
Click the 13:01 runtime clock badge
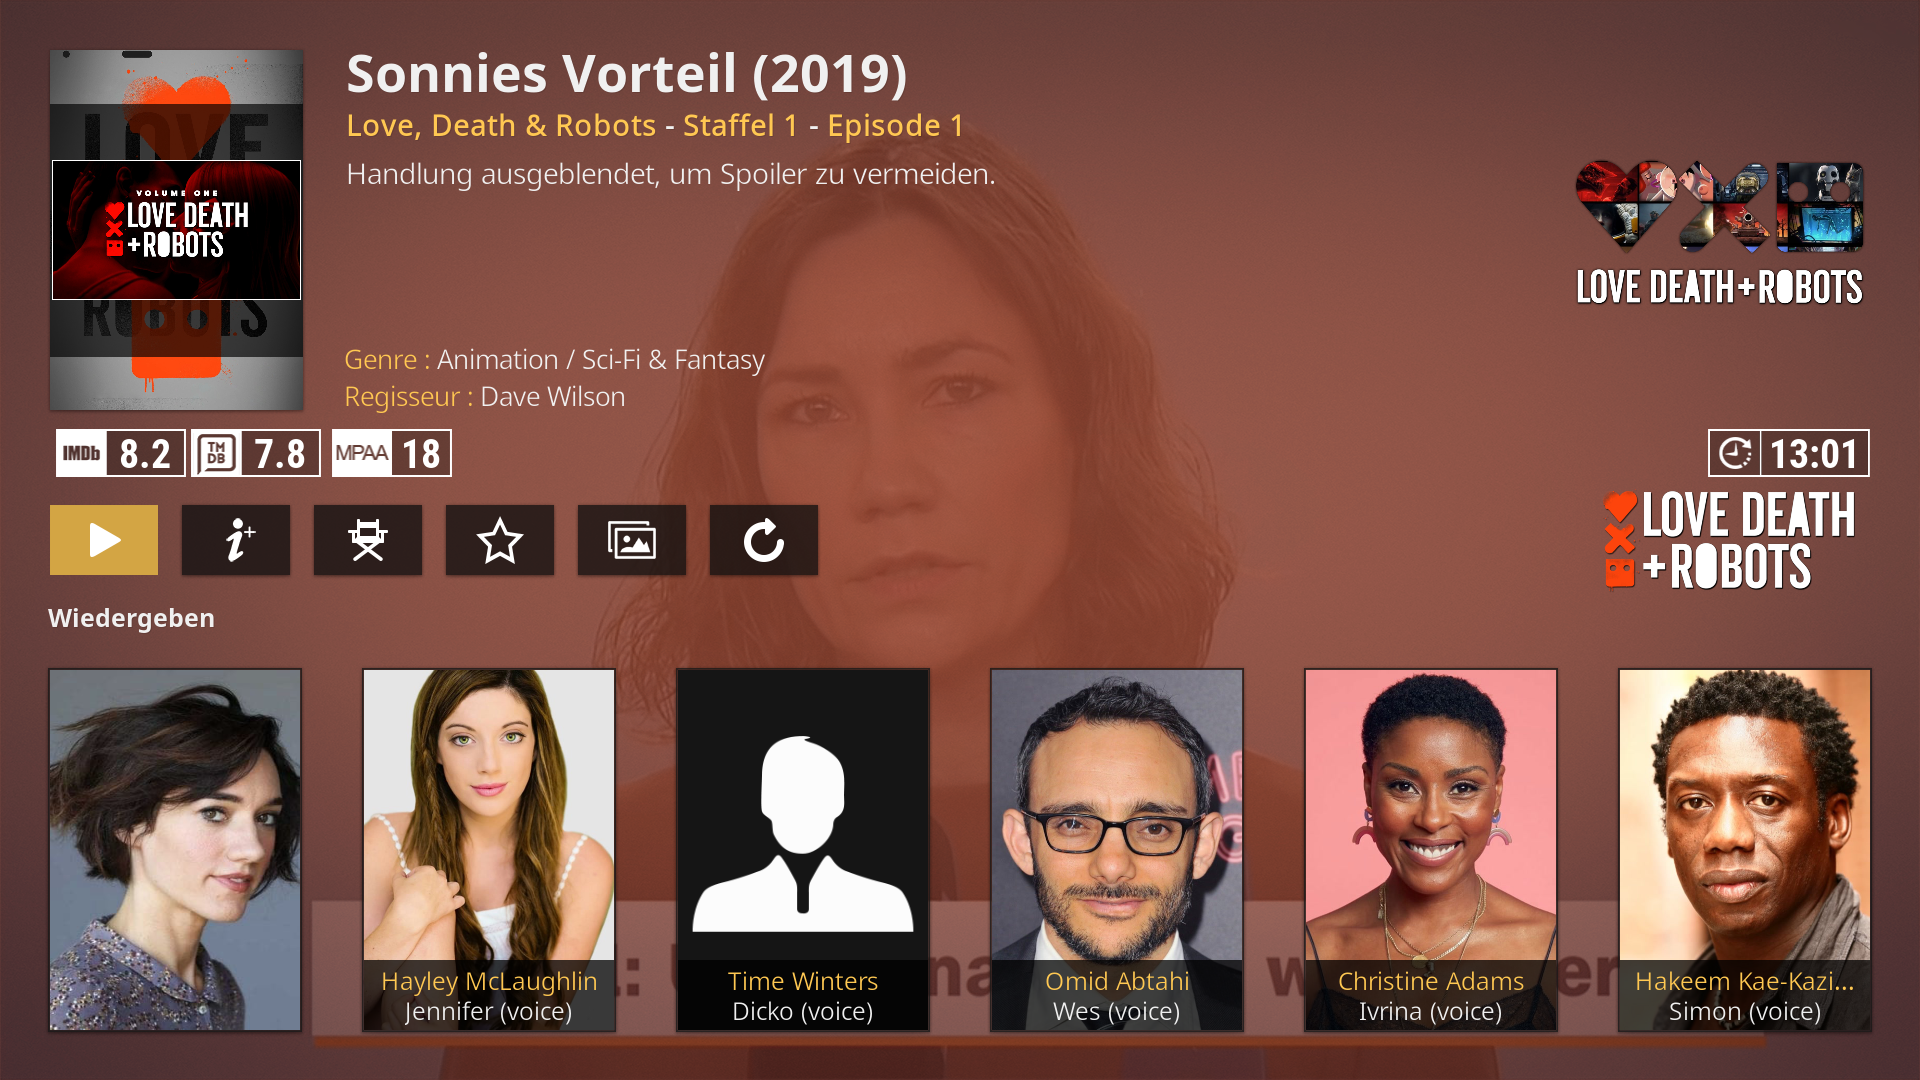pyautogui.click(x=1788, y=453)
